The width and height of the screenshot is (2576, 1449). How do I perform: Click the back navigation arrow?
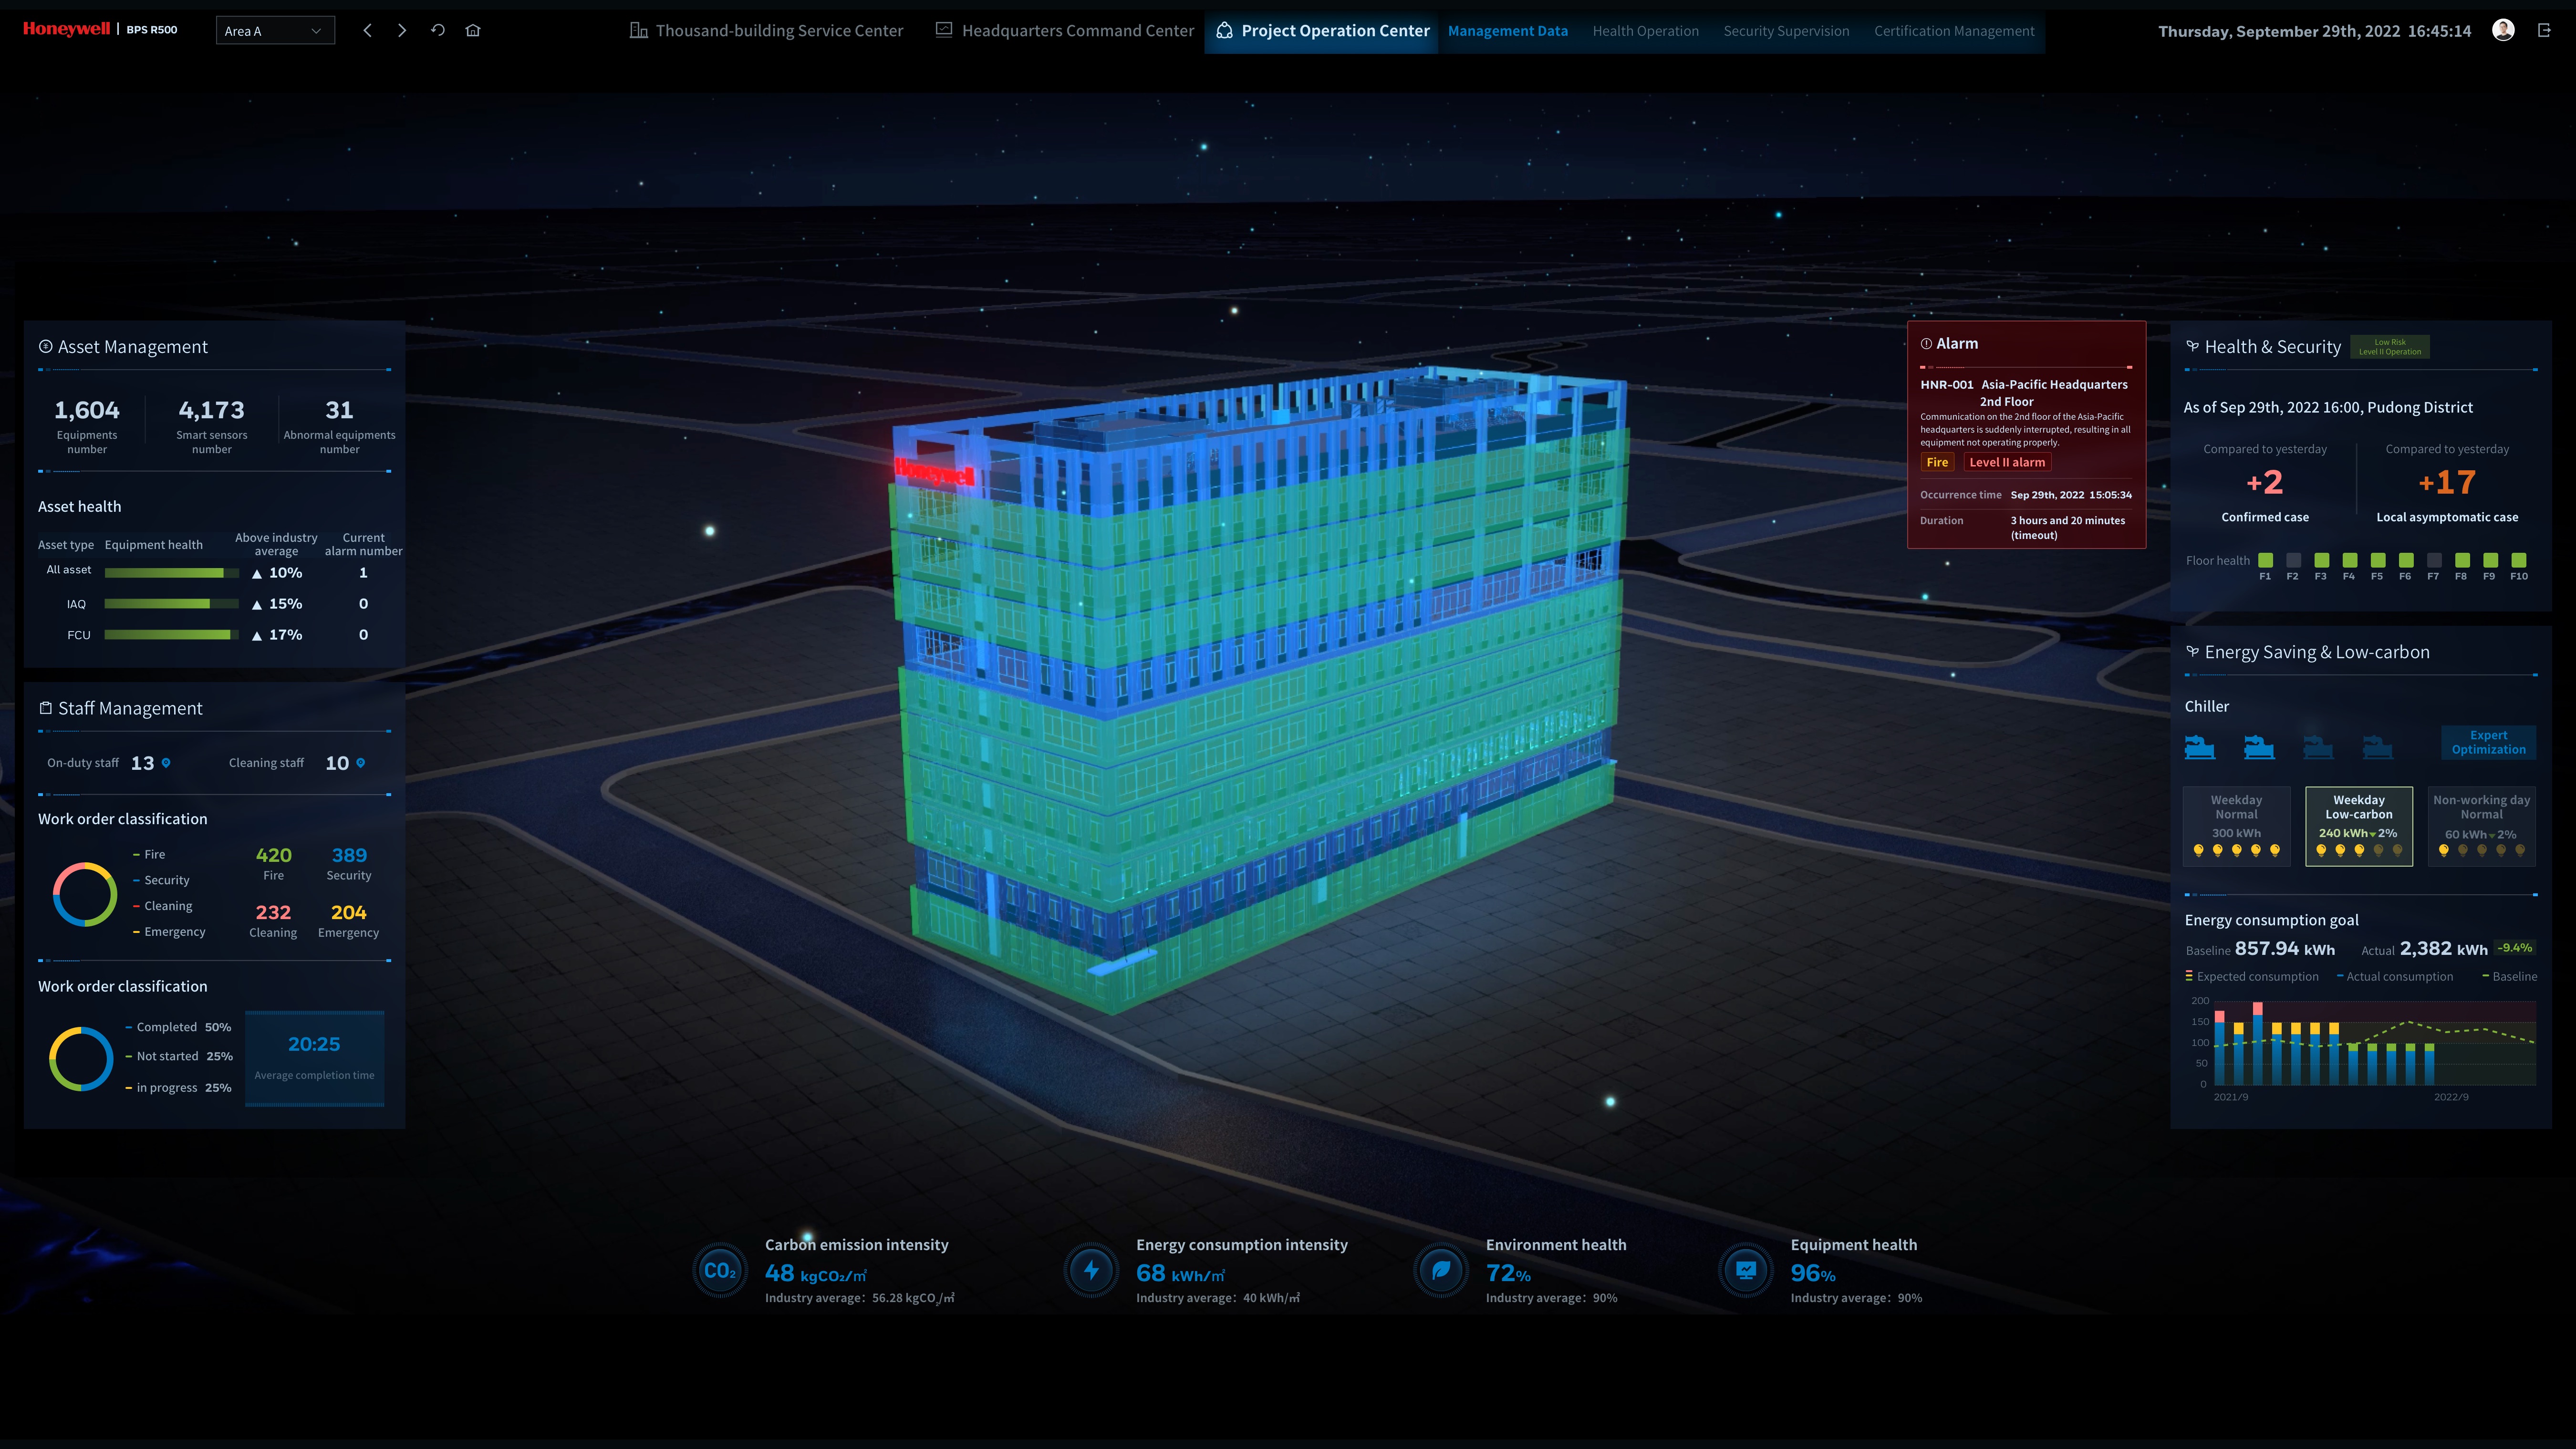tap(367, 31)
